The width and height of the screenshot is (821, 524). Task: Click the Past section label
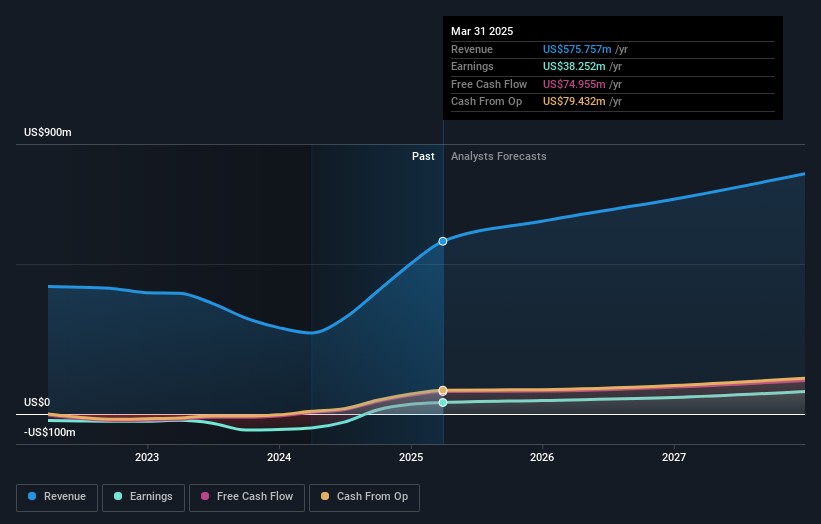click(423, 157)
